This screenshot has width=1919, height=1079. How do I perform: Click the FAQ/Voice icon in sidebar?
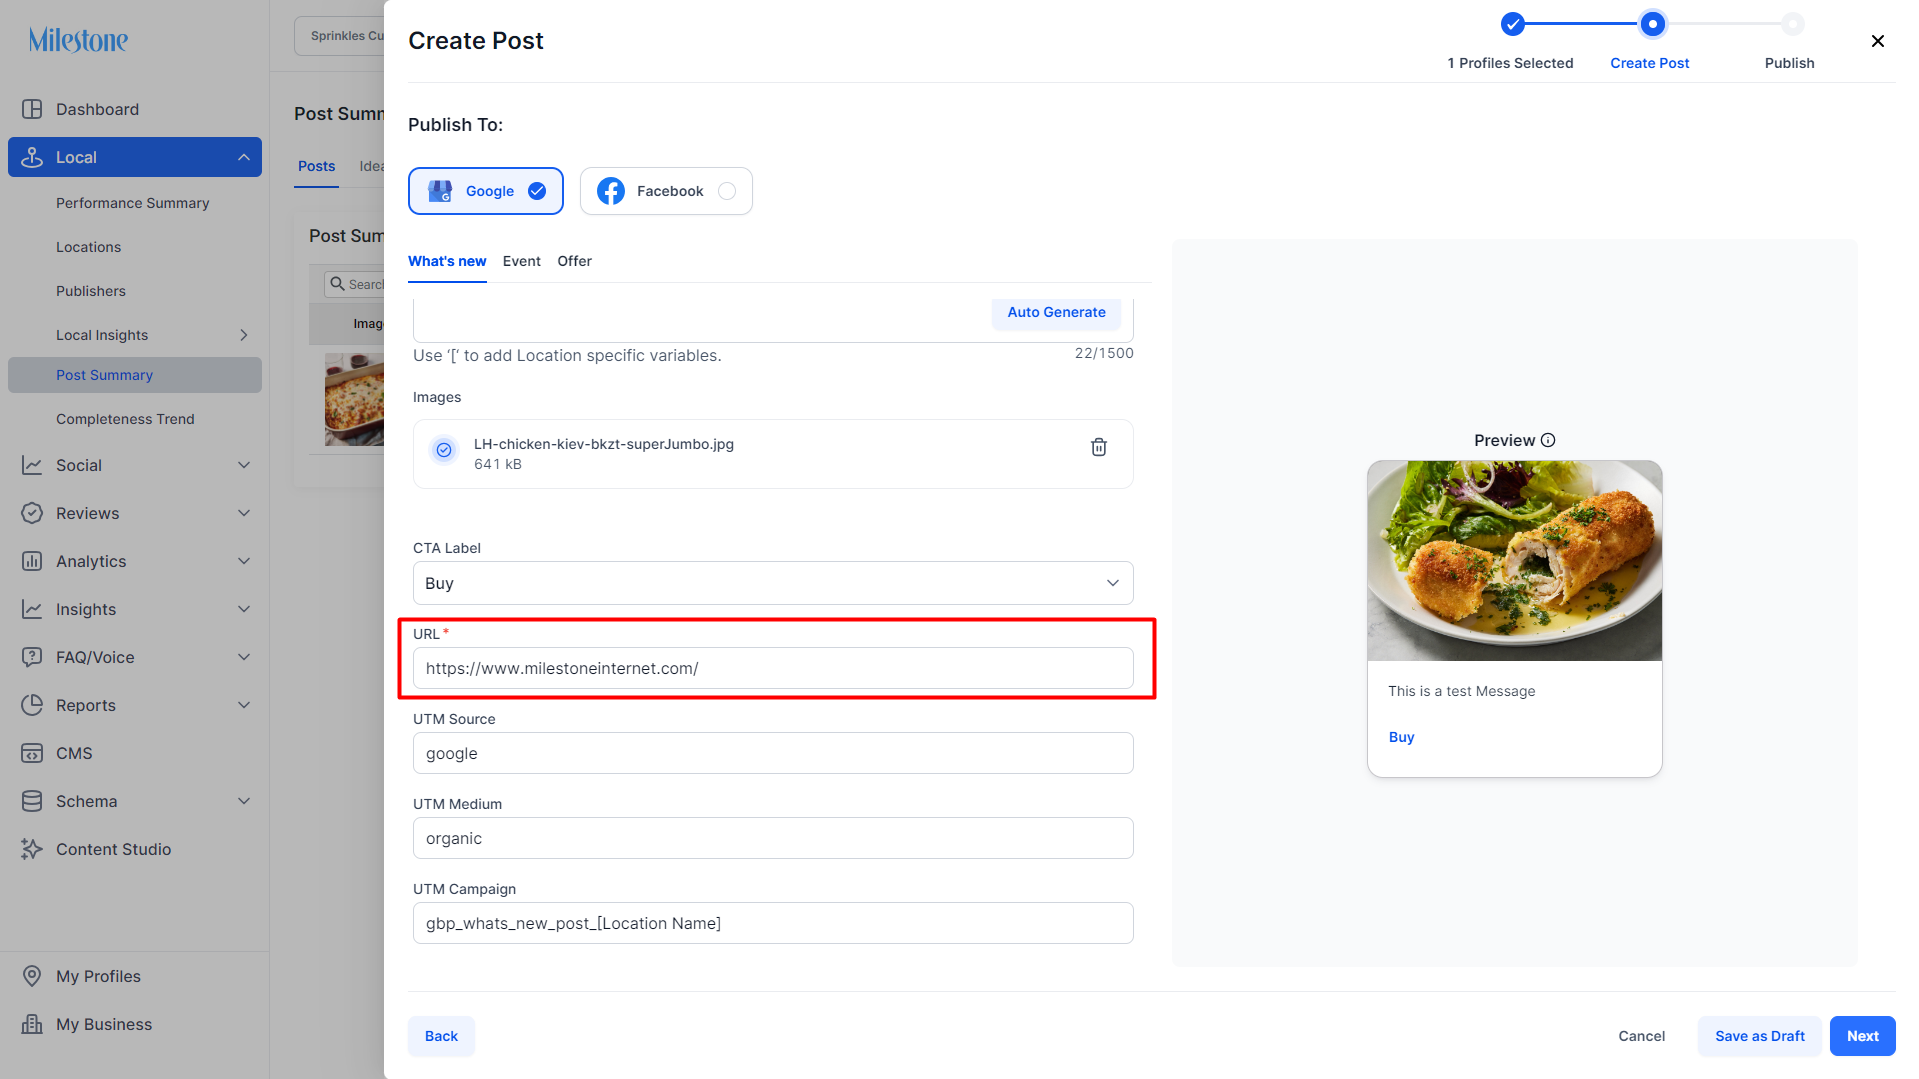(32, 657)
